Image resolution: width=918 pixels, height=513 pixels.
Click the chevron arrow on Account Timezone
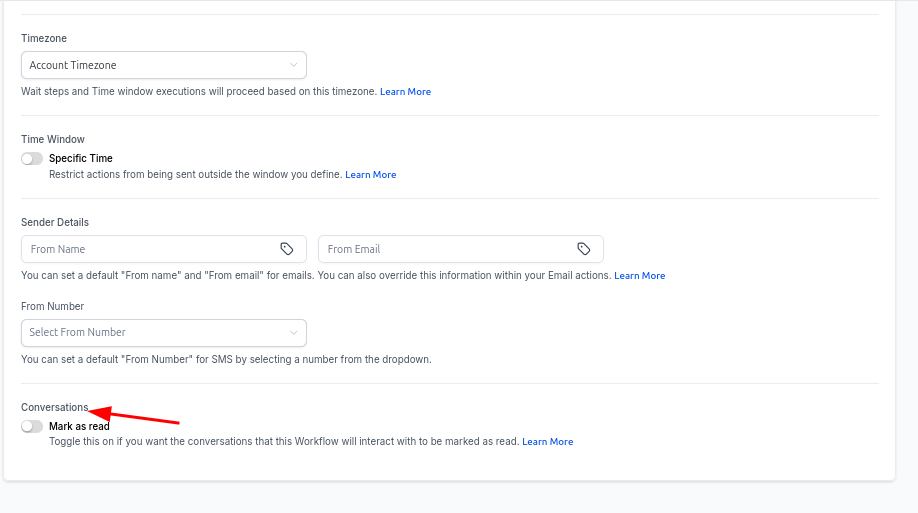(294, 65)
